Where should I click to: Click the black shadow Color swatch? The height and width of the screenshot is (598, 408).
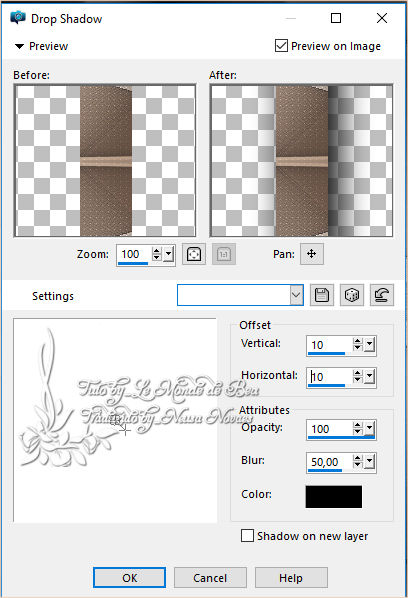pyautogui.click(x=334, y=497)
